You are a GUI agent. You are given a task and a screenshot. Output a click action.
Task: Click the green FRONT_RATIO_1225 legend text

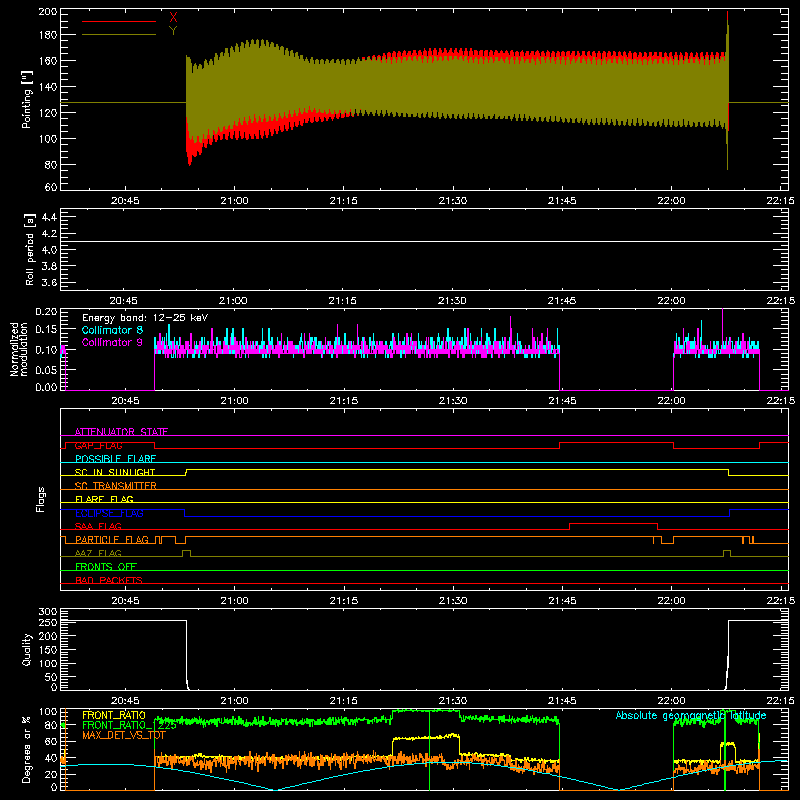(x=129, y=725)
